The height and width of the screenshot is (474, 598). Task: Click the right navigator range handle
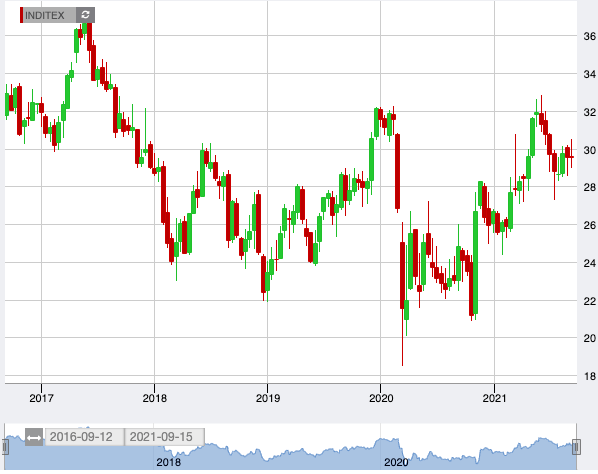click(576, 447)
